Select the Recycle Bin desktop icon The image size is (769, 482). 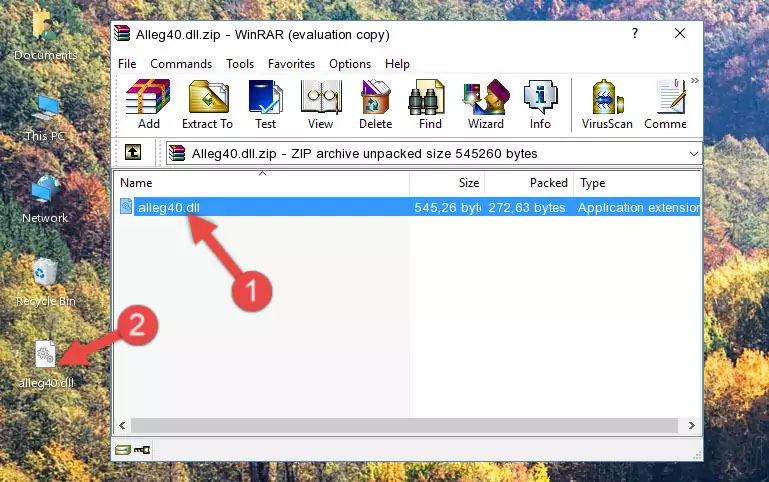click(46, 282)
